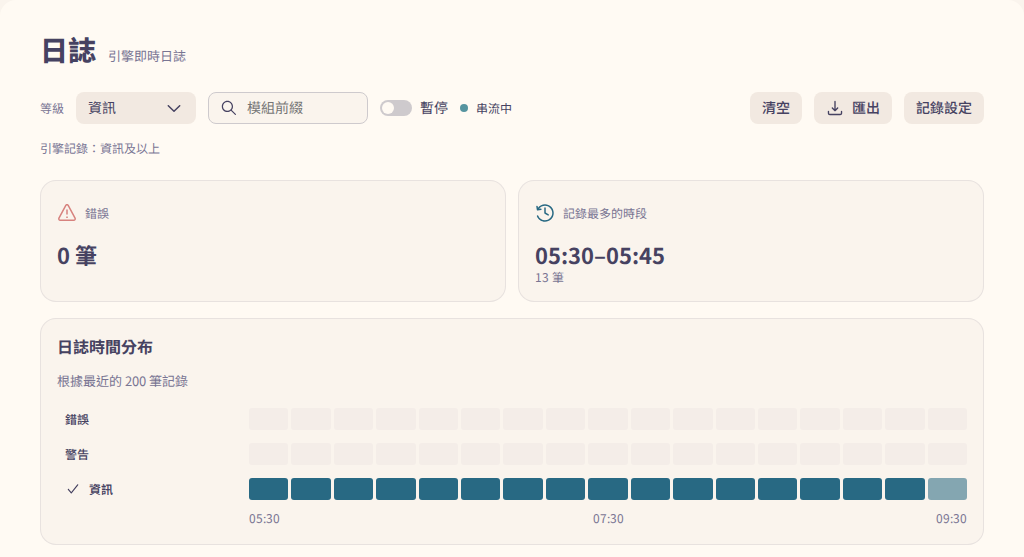1024x557 pixels.
Task: Open 記錄設定 button
Action: pos(944,108)
